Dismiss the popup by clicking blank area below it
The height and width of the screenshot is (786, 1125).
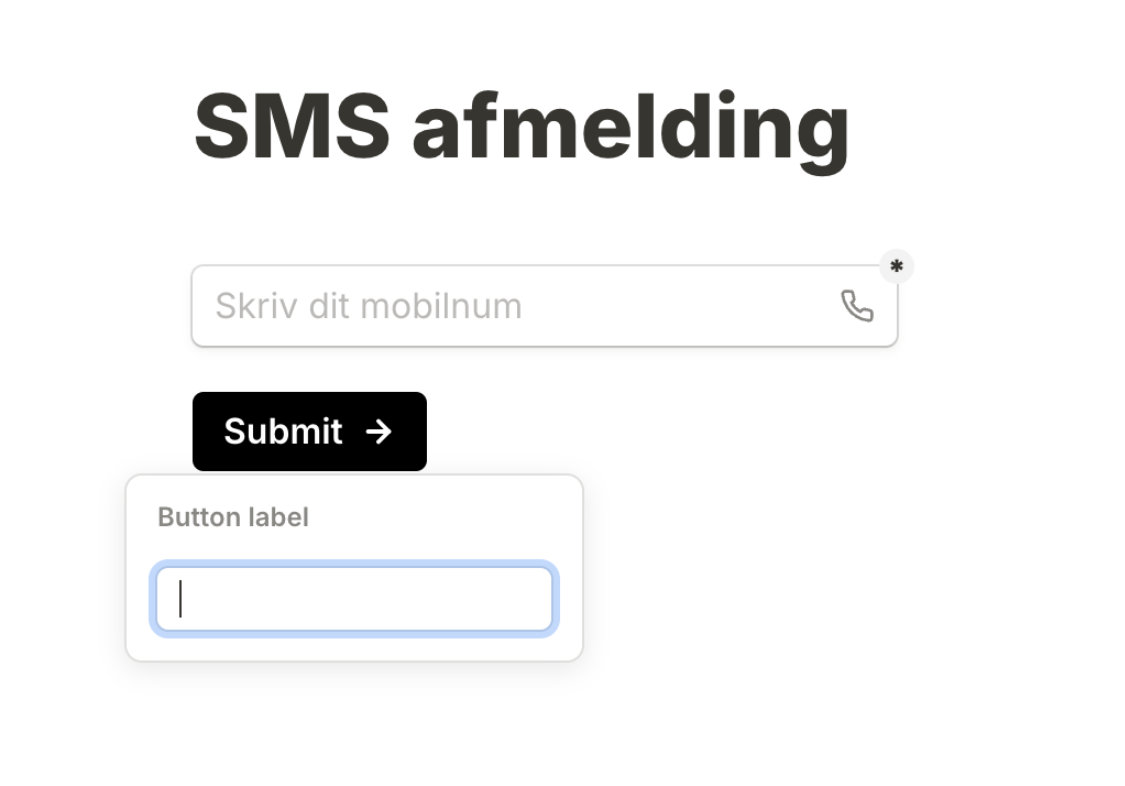click(354, 724)
